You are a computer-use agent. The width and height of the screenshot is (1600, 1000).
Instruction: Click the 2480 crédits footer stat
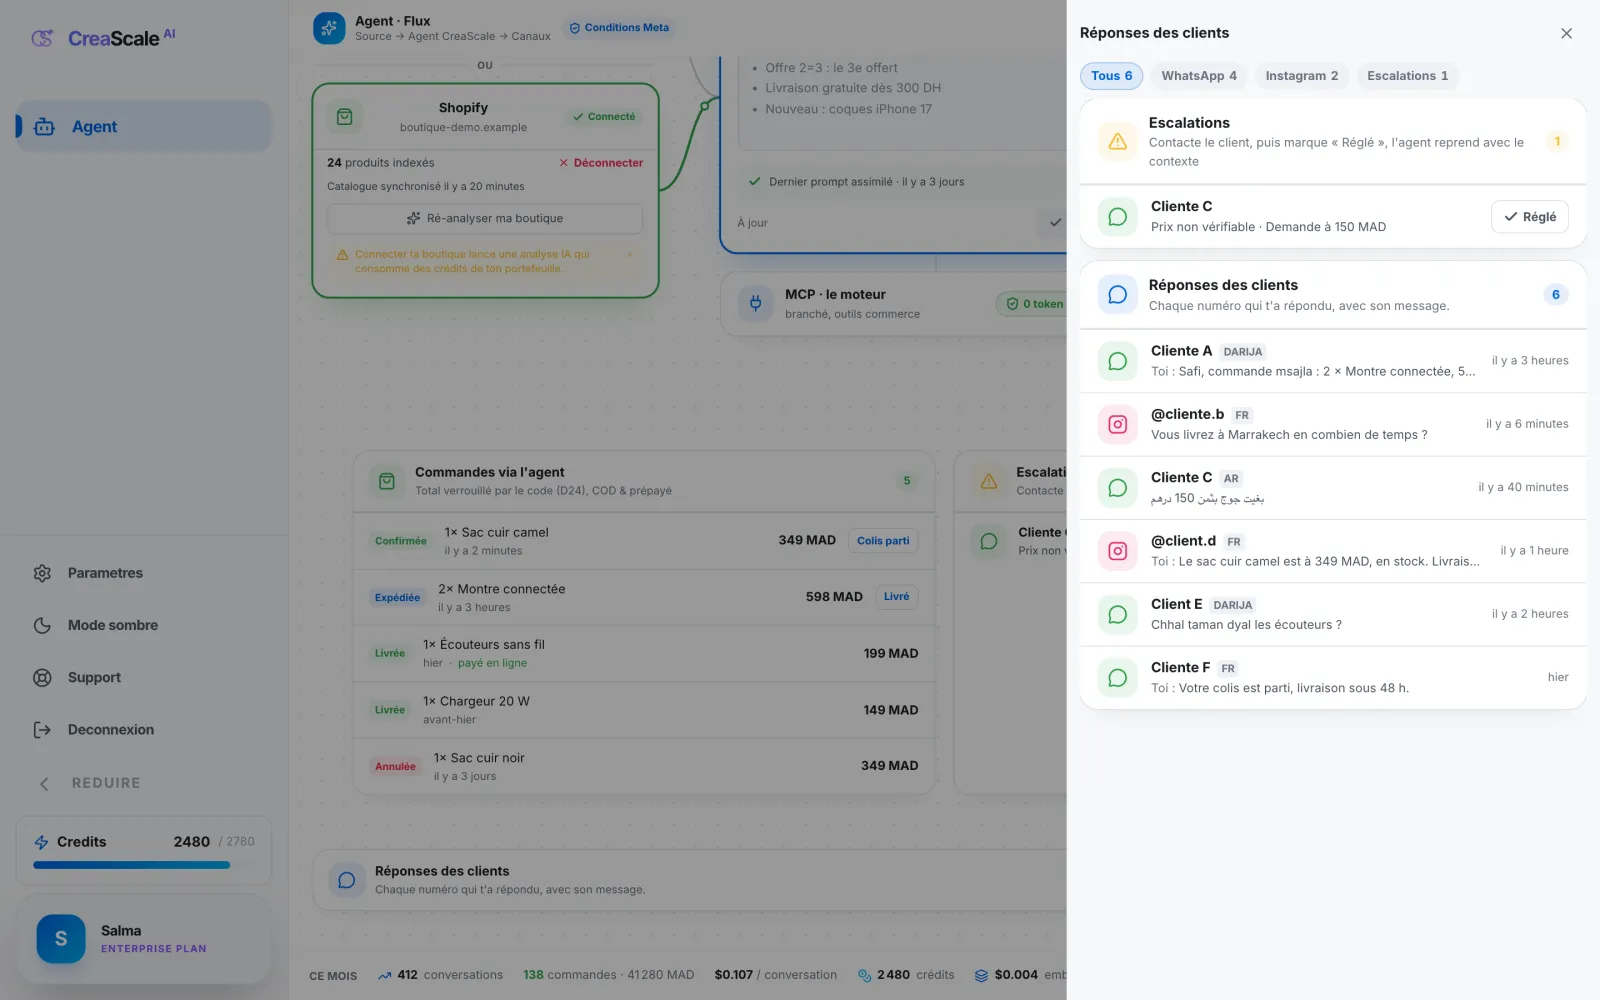point(906,975)
